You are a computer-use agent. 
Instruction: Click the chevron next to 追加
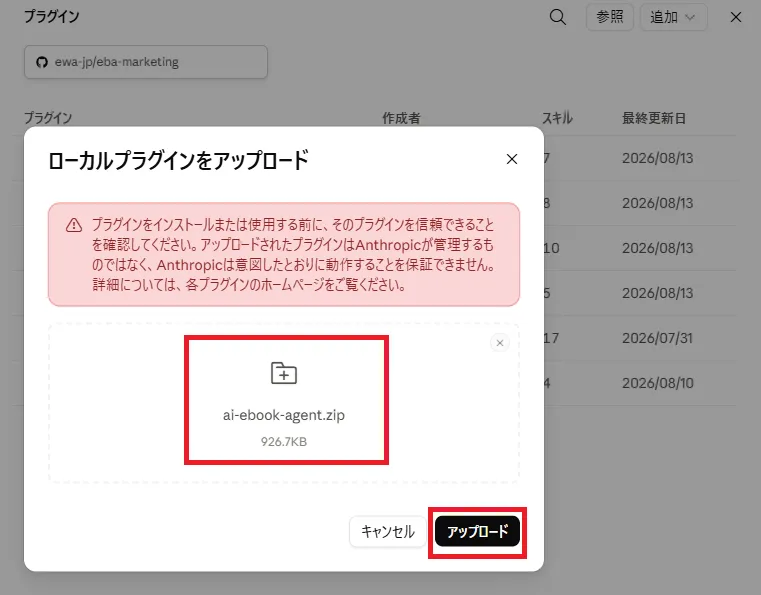click(x=690, y=17)
